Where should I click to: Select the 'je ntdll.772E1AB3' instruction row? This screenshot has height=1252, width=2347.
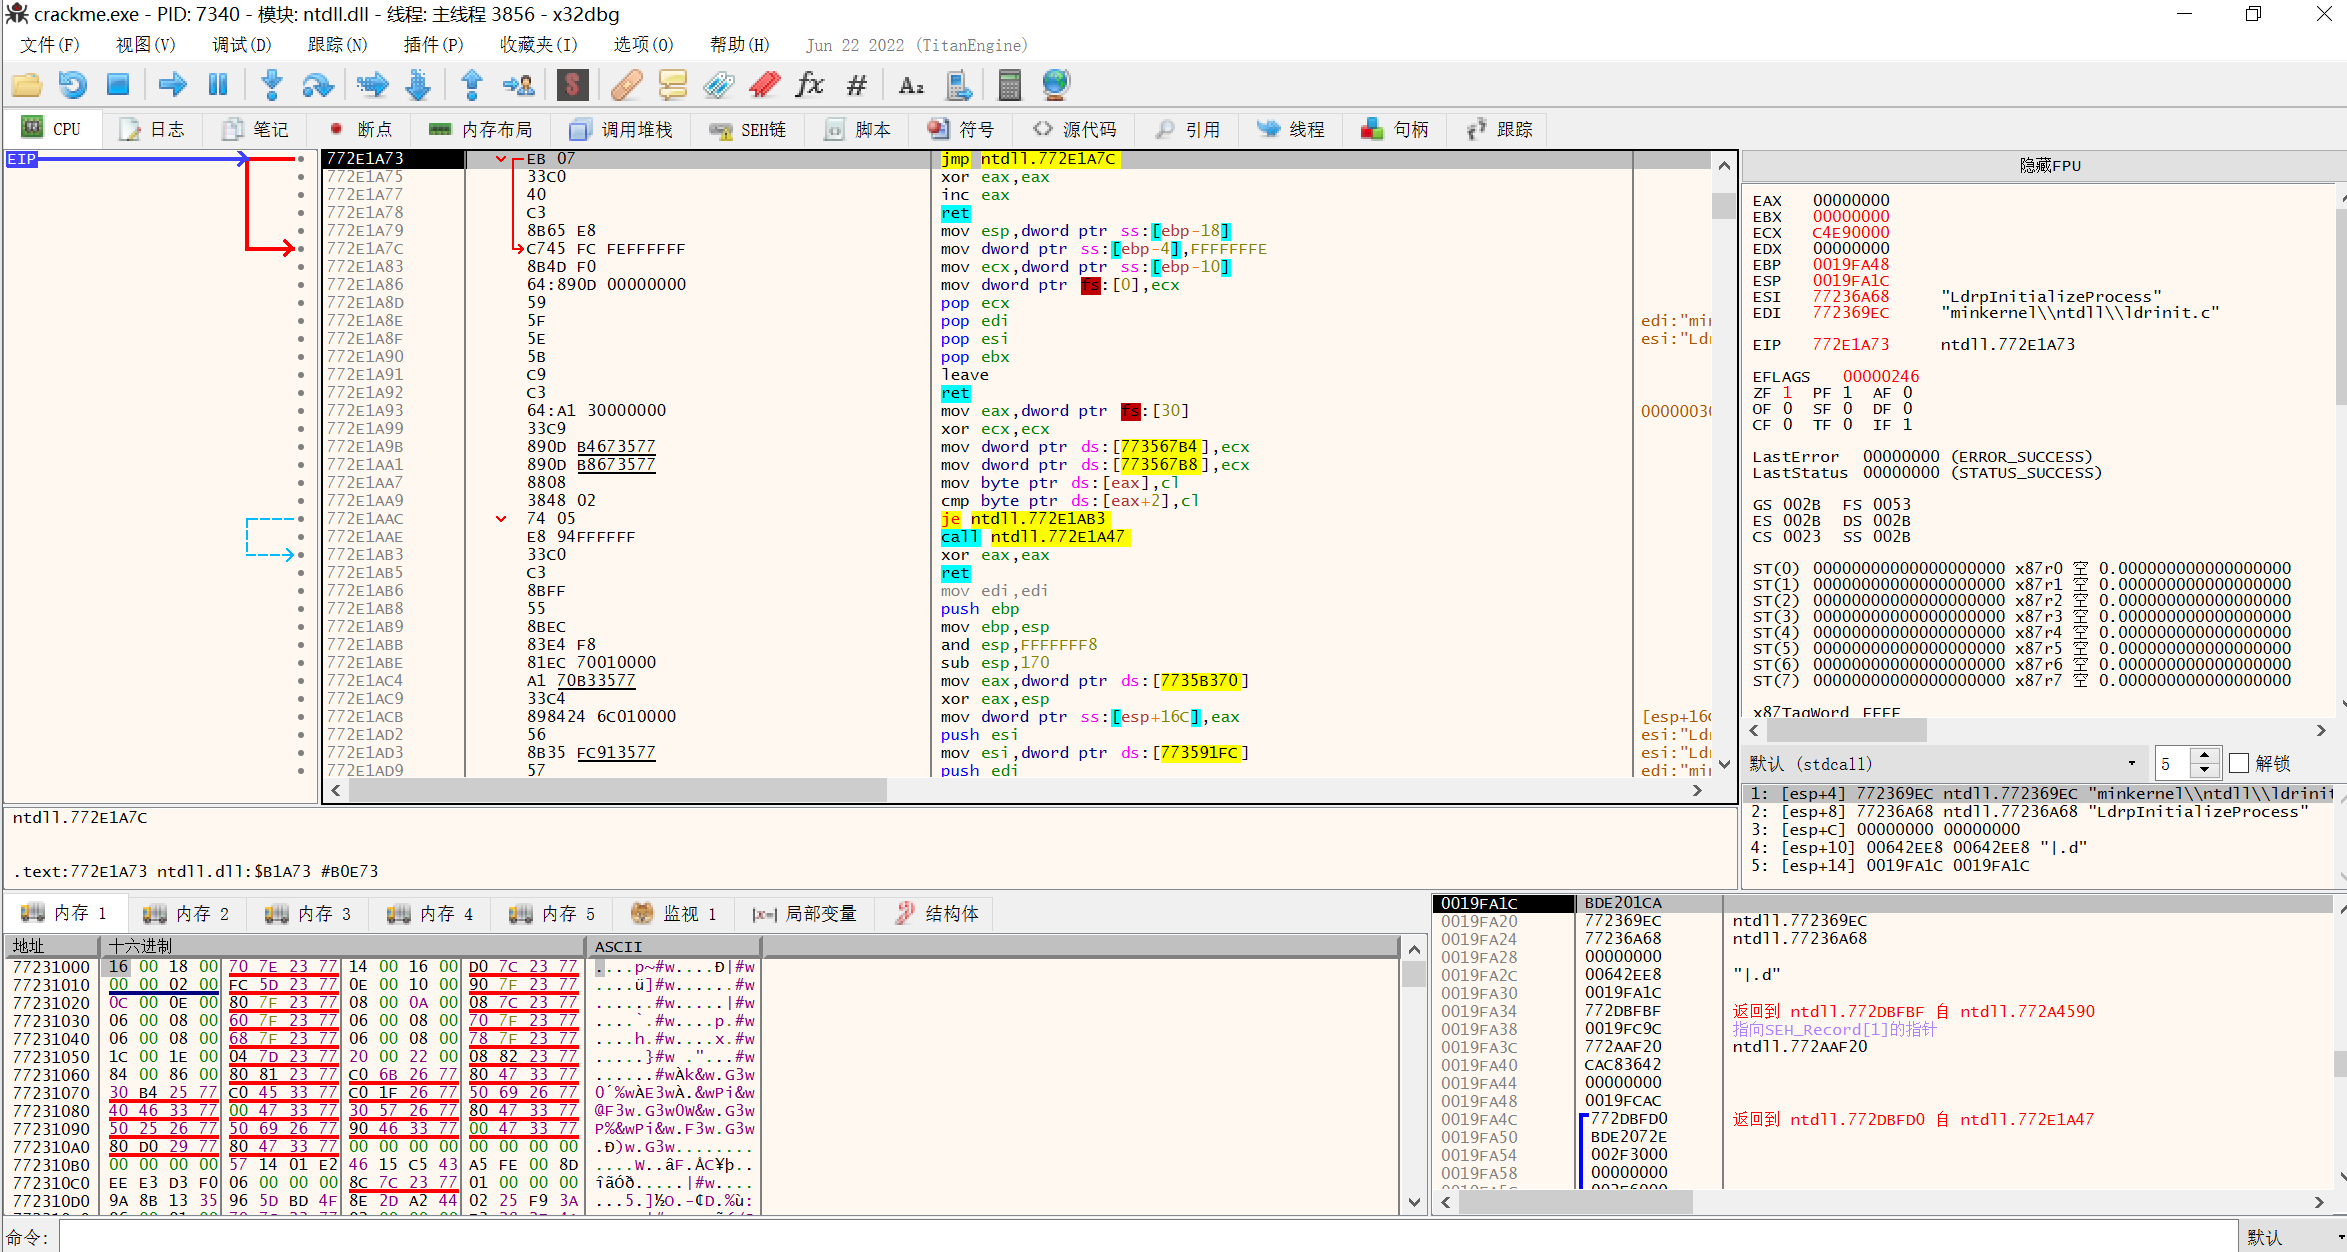coord(1016,519)
